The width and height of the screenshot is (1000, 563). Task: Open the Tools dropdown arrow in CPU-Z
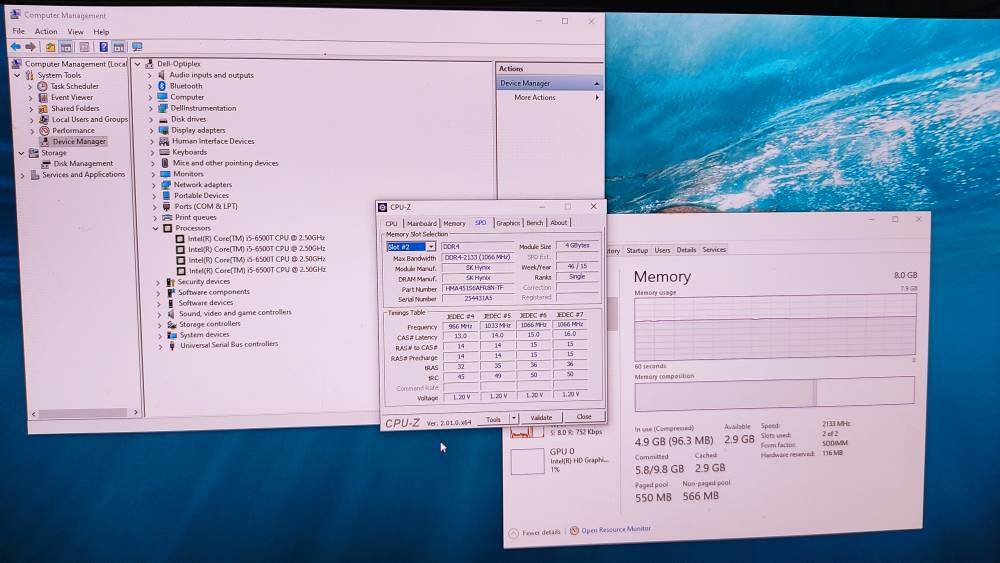pos(514,419)
